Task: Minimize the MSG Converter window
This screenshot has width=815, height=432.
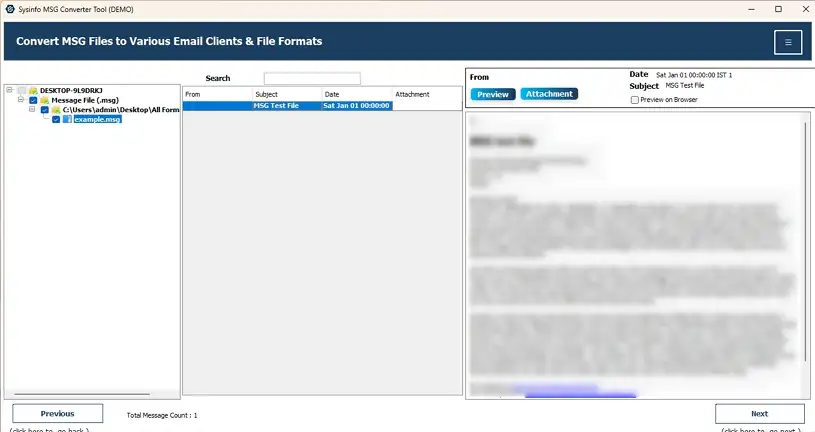Action: (x=752, y=9)
